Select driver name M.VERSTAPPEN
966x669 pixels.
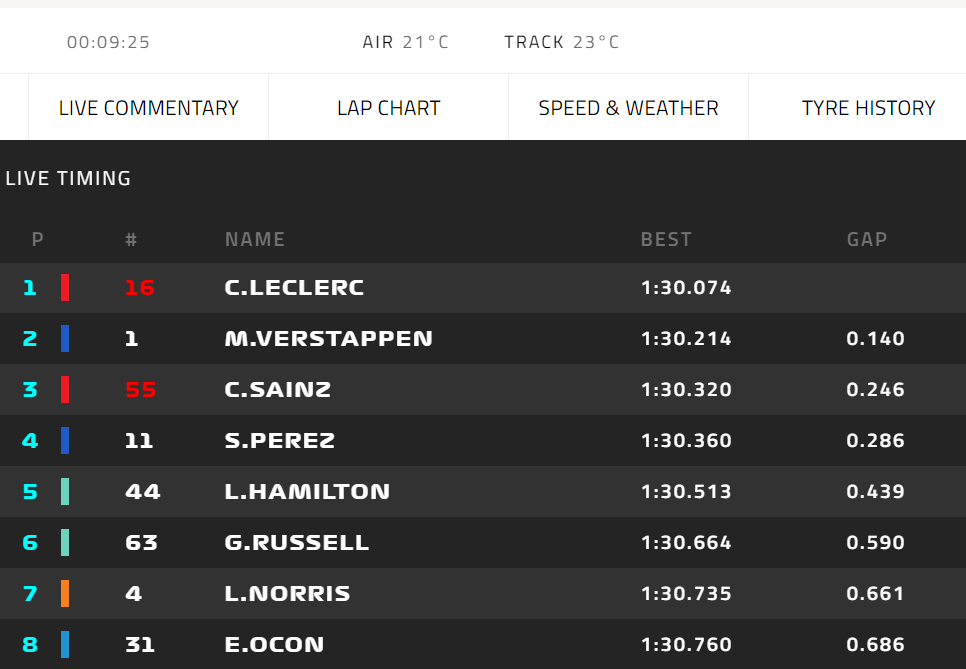tap(328, 339)
